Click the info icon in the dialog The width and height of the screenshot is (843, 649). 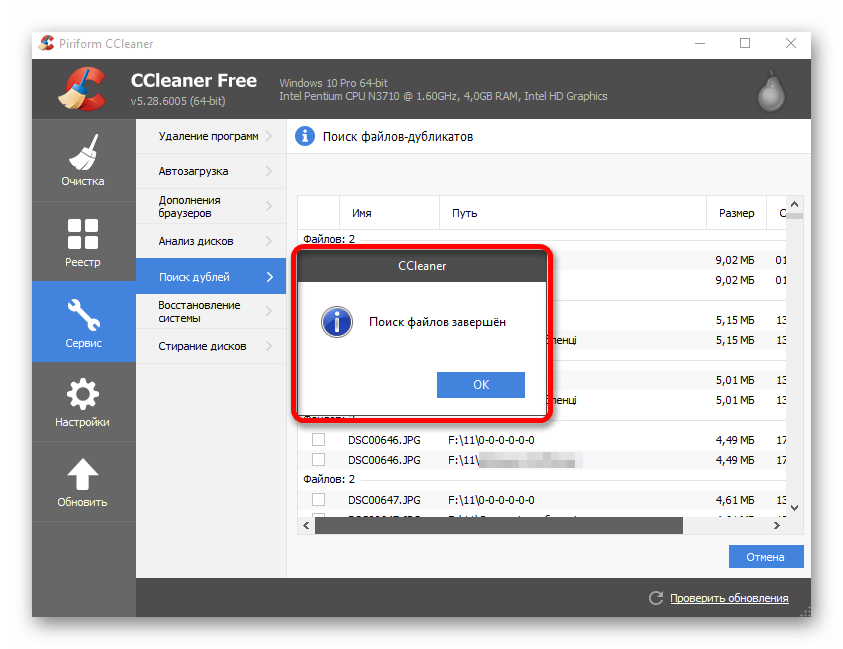point(337,322)
